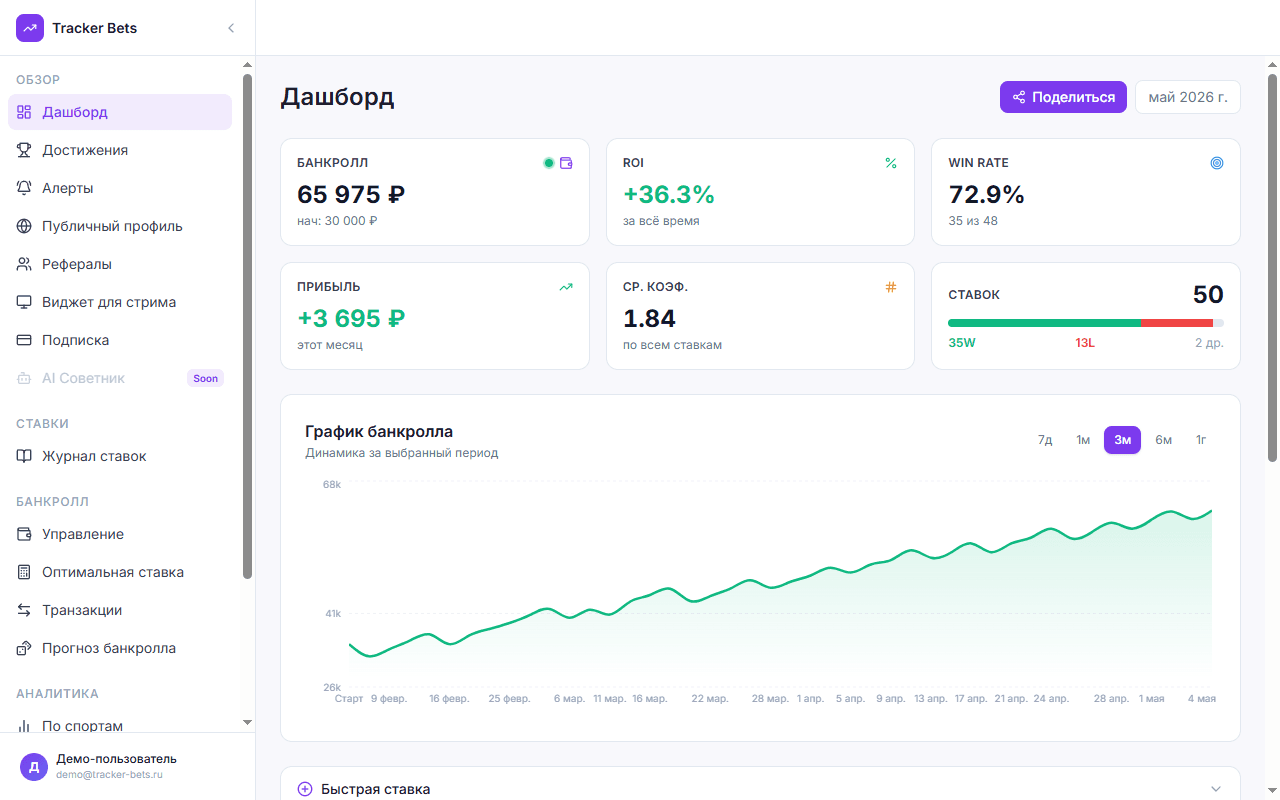The image size is (1280, 800).
Task: Click the wallet icon next to Управление
Action: (x=24, y=534)
